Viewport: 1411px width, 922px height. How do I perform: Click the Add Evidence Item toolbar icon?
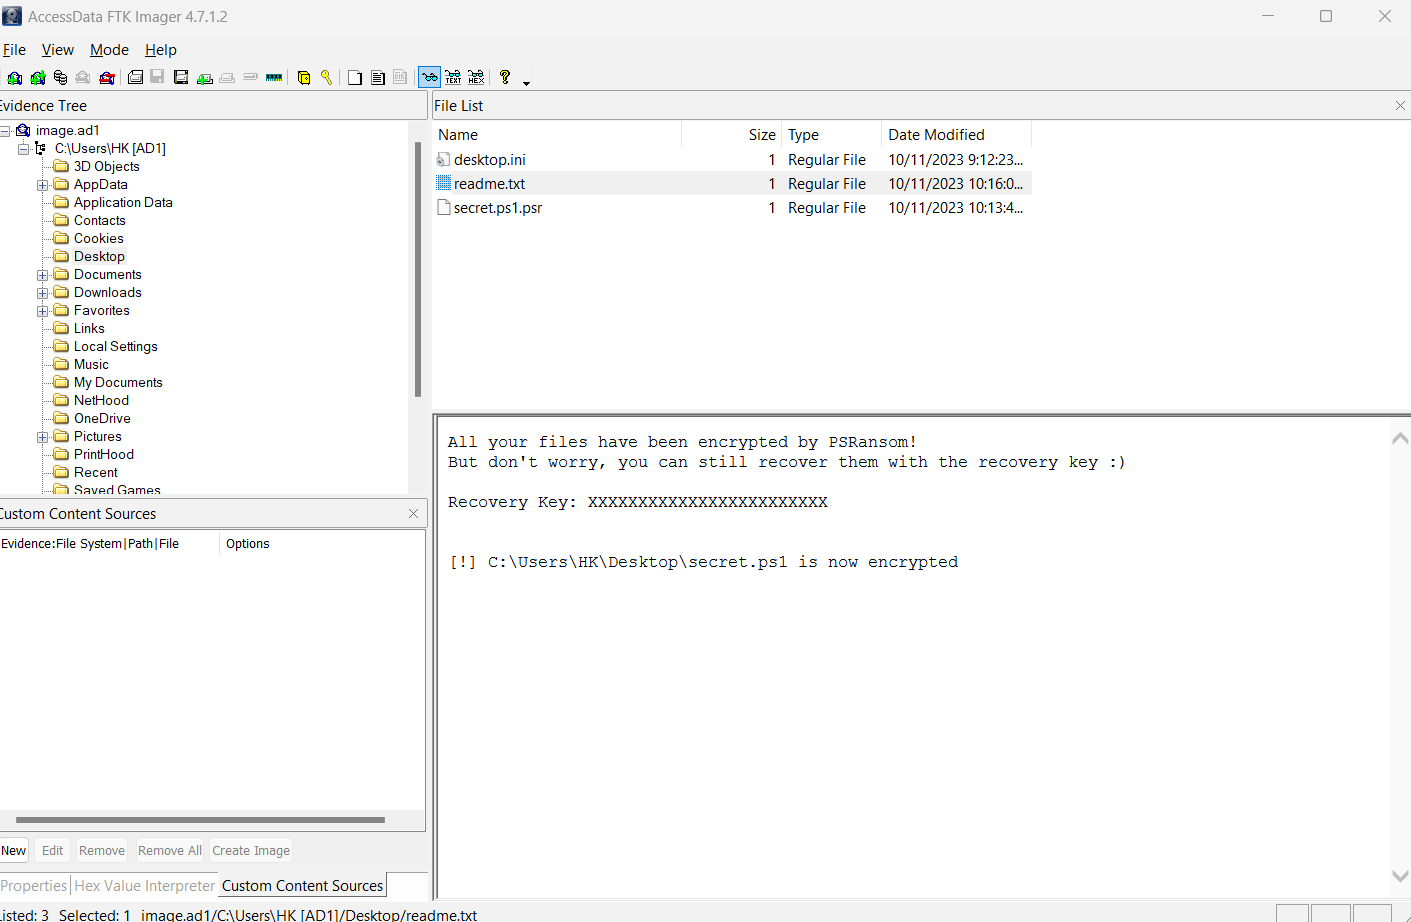click(x=14, y=78)
